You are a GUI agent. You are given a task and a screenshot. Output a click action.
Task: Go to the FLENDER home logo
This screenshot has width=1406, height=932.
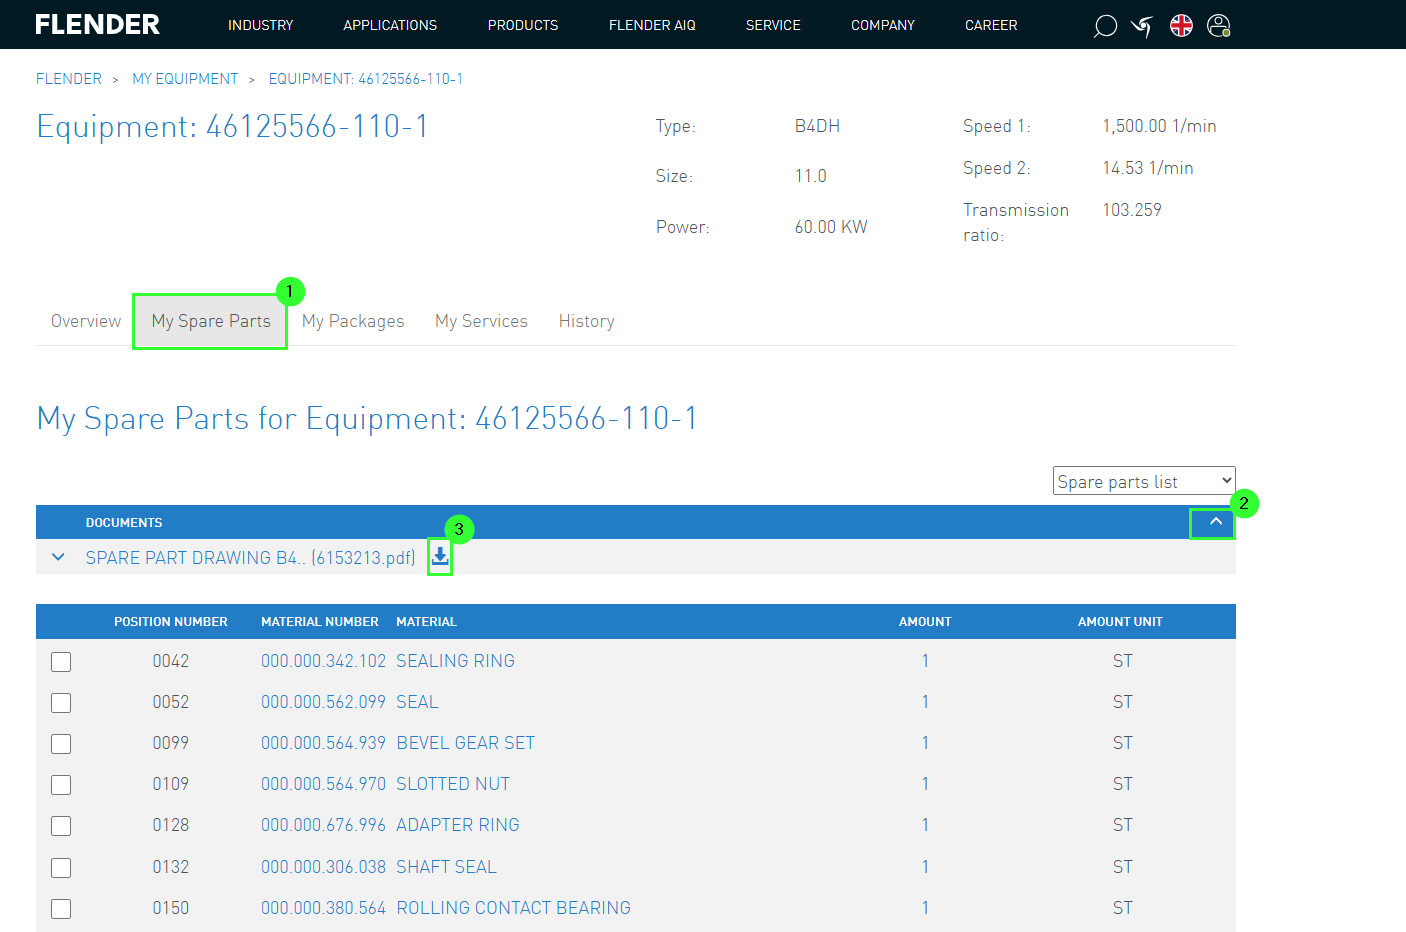pos(97,24)
